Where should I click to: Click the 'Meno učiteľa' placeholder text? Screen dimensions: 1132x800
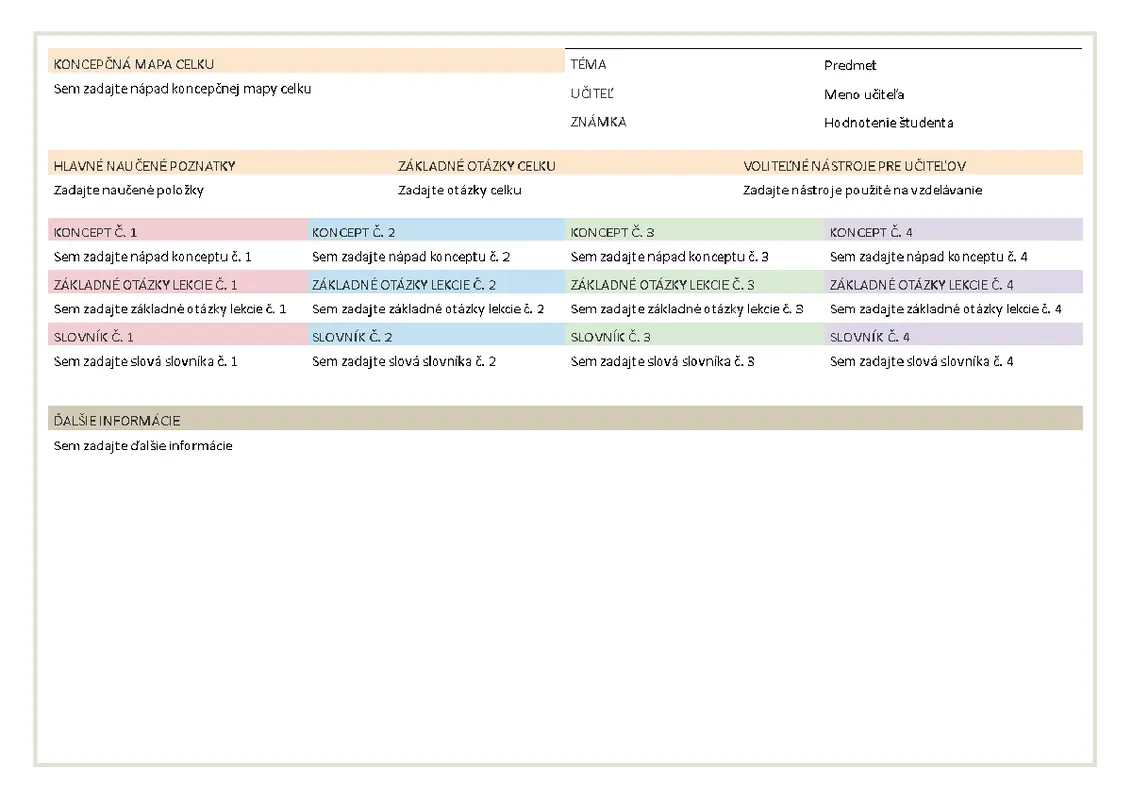864,95
